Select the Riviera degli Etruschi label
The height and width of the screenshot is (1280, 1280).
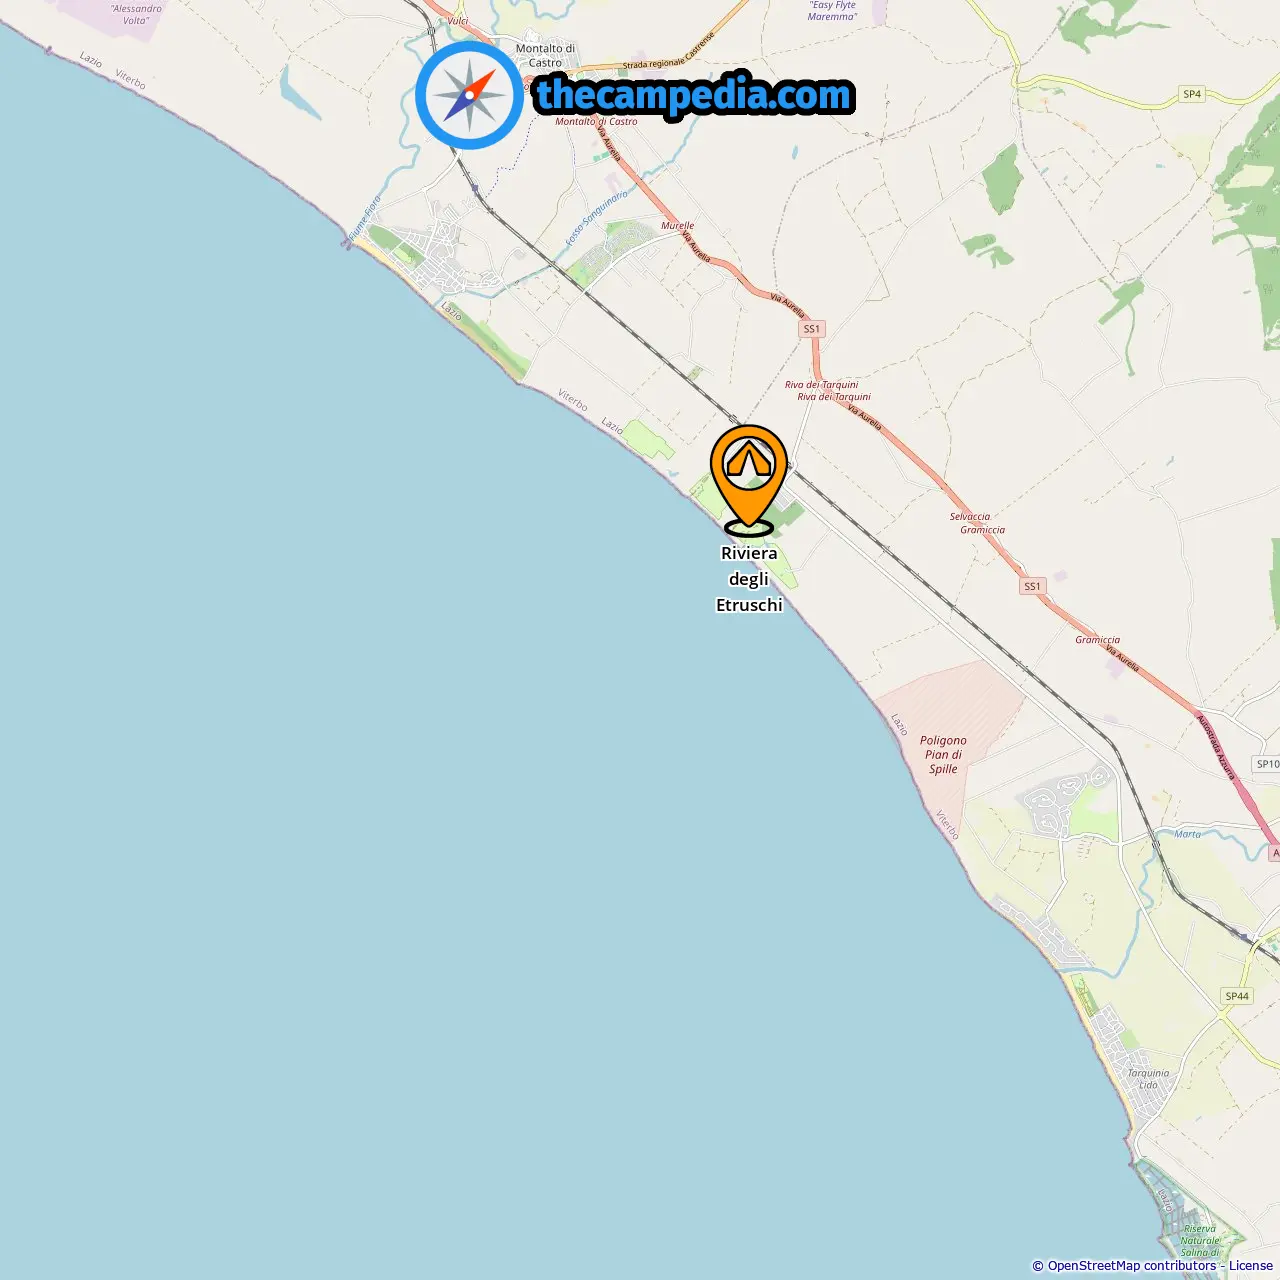pos(749,579)
